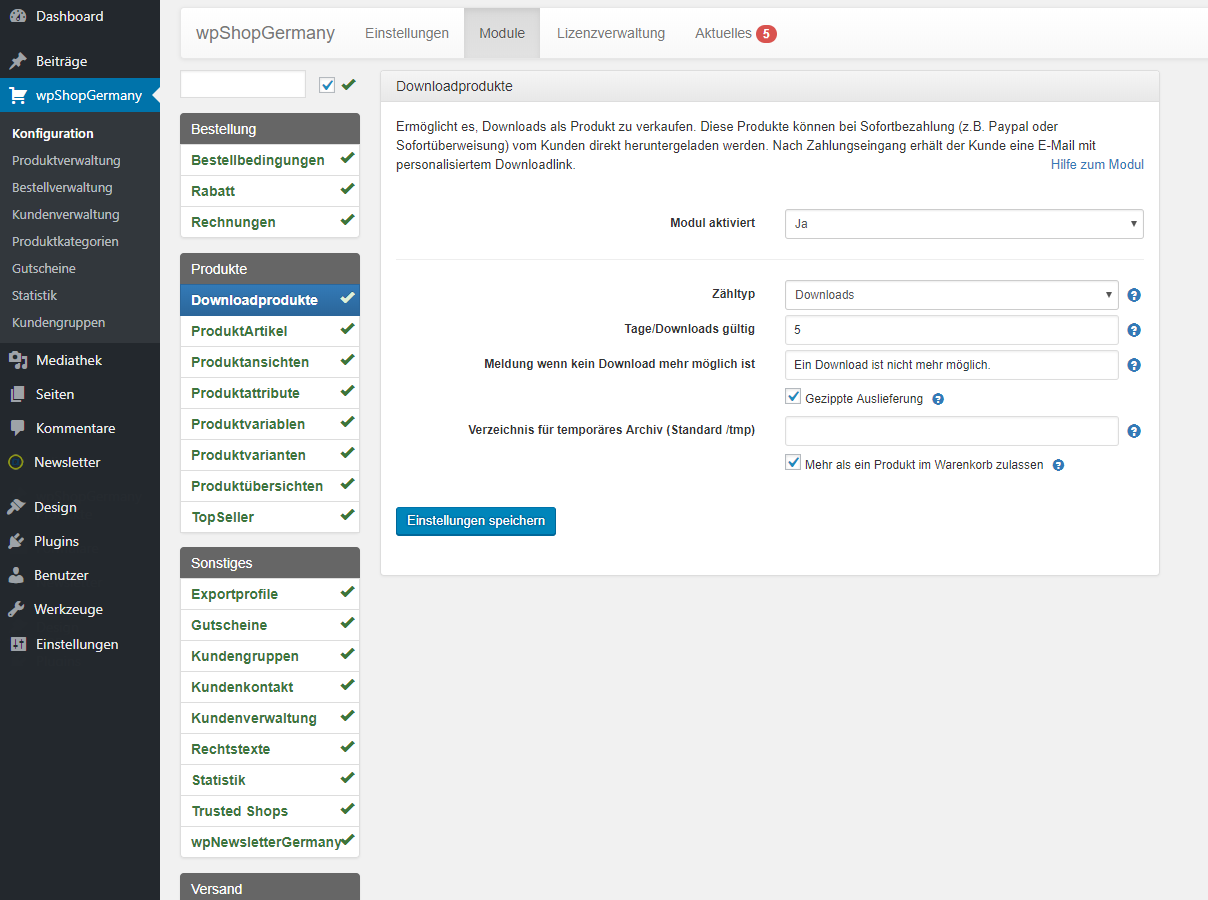Focus the module search field

(x=243, y=84)
